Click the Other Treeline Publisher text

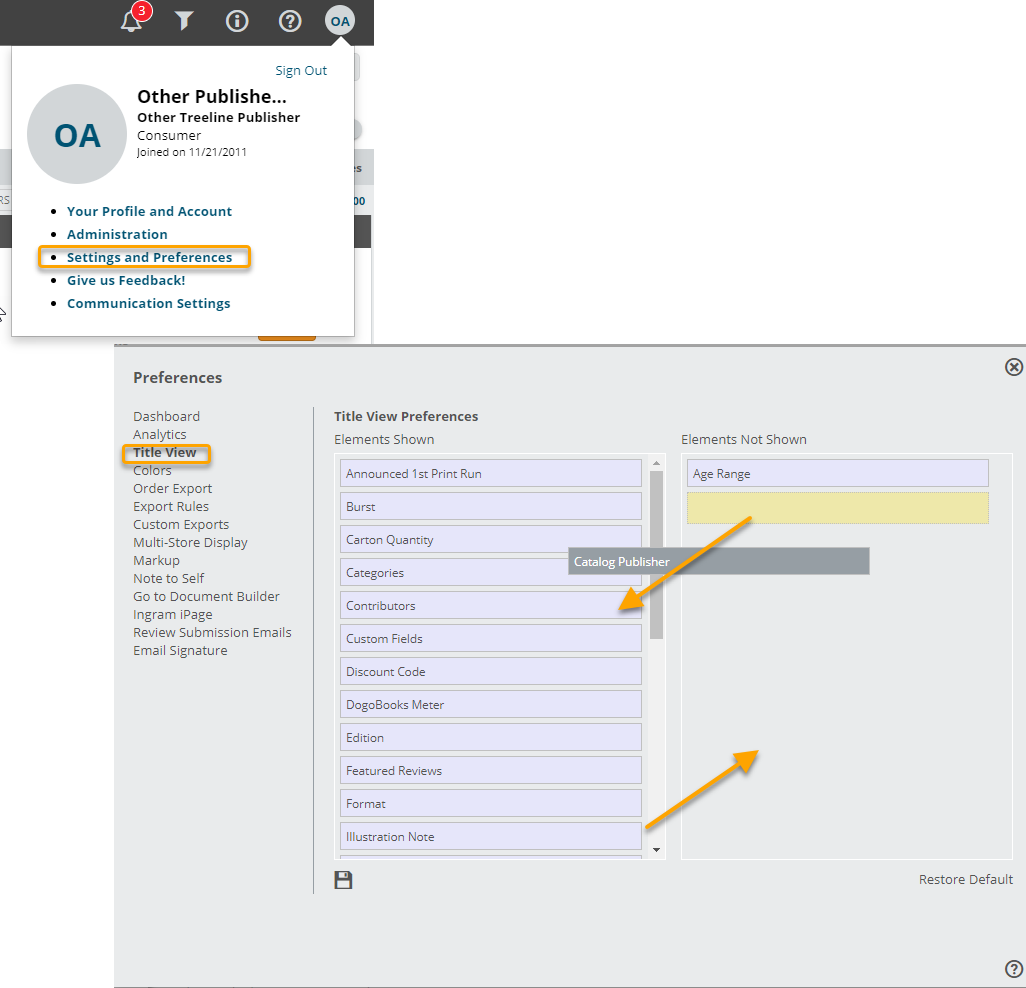pyautogui.click(x=219, y=117)
